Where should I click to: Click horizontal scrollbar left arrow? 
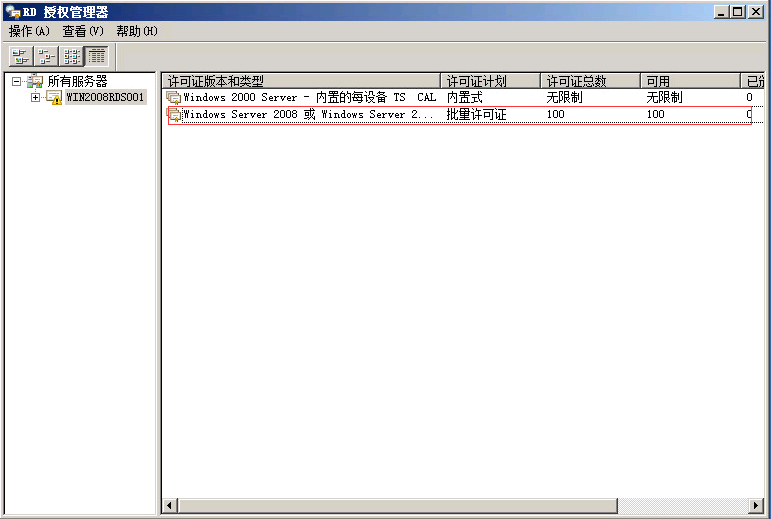[x=170, y=505]
